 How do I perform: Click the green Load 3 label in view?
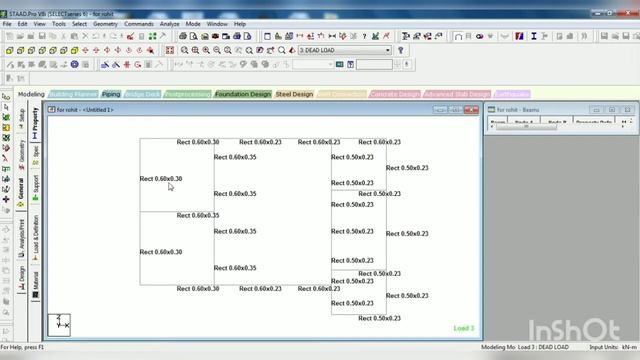(464, 328)
